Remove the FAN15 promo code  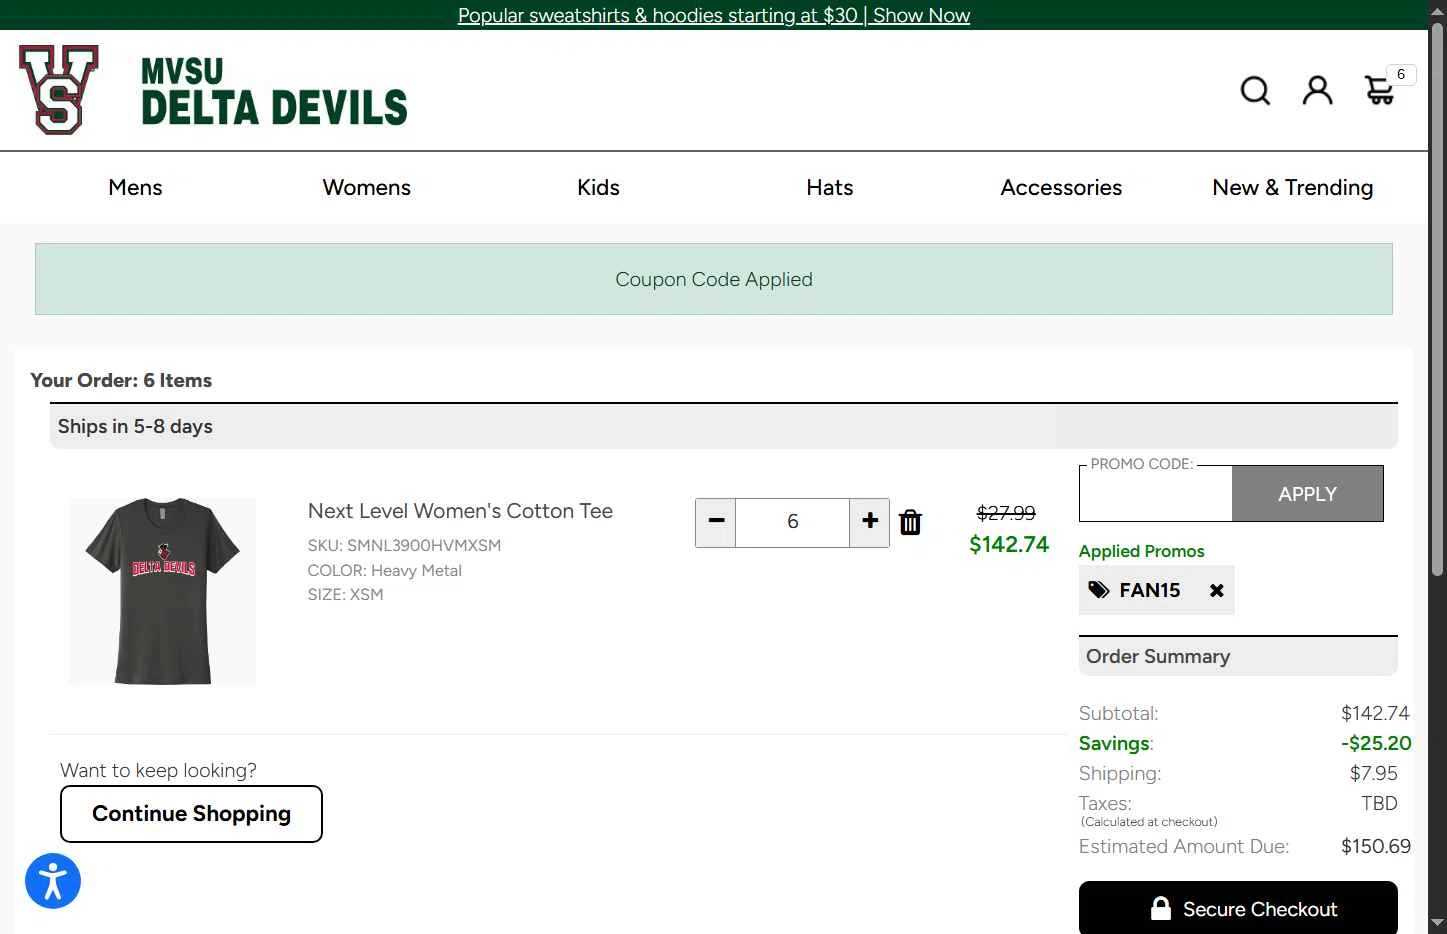pos(1217,590)
